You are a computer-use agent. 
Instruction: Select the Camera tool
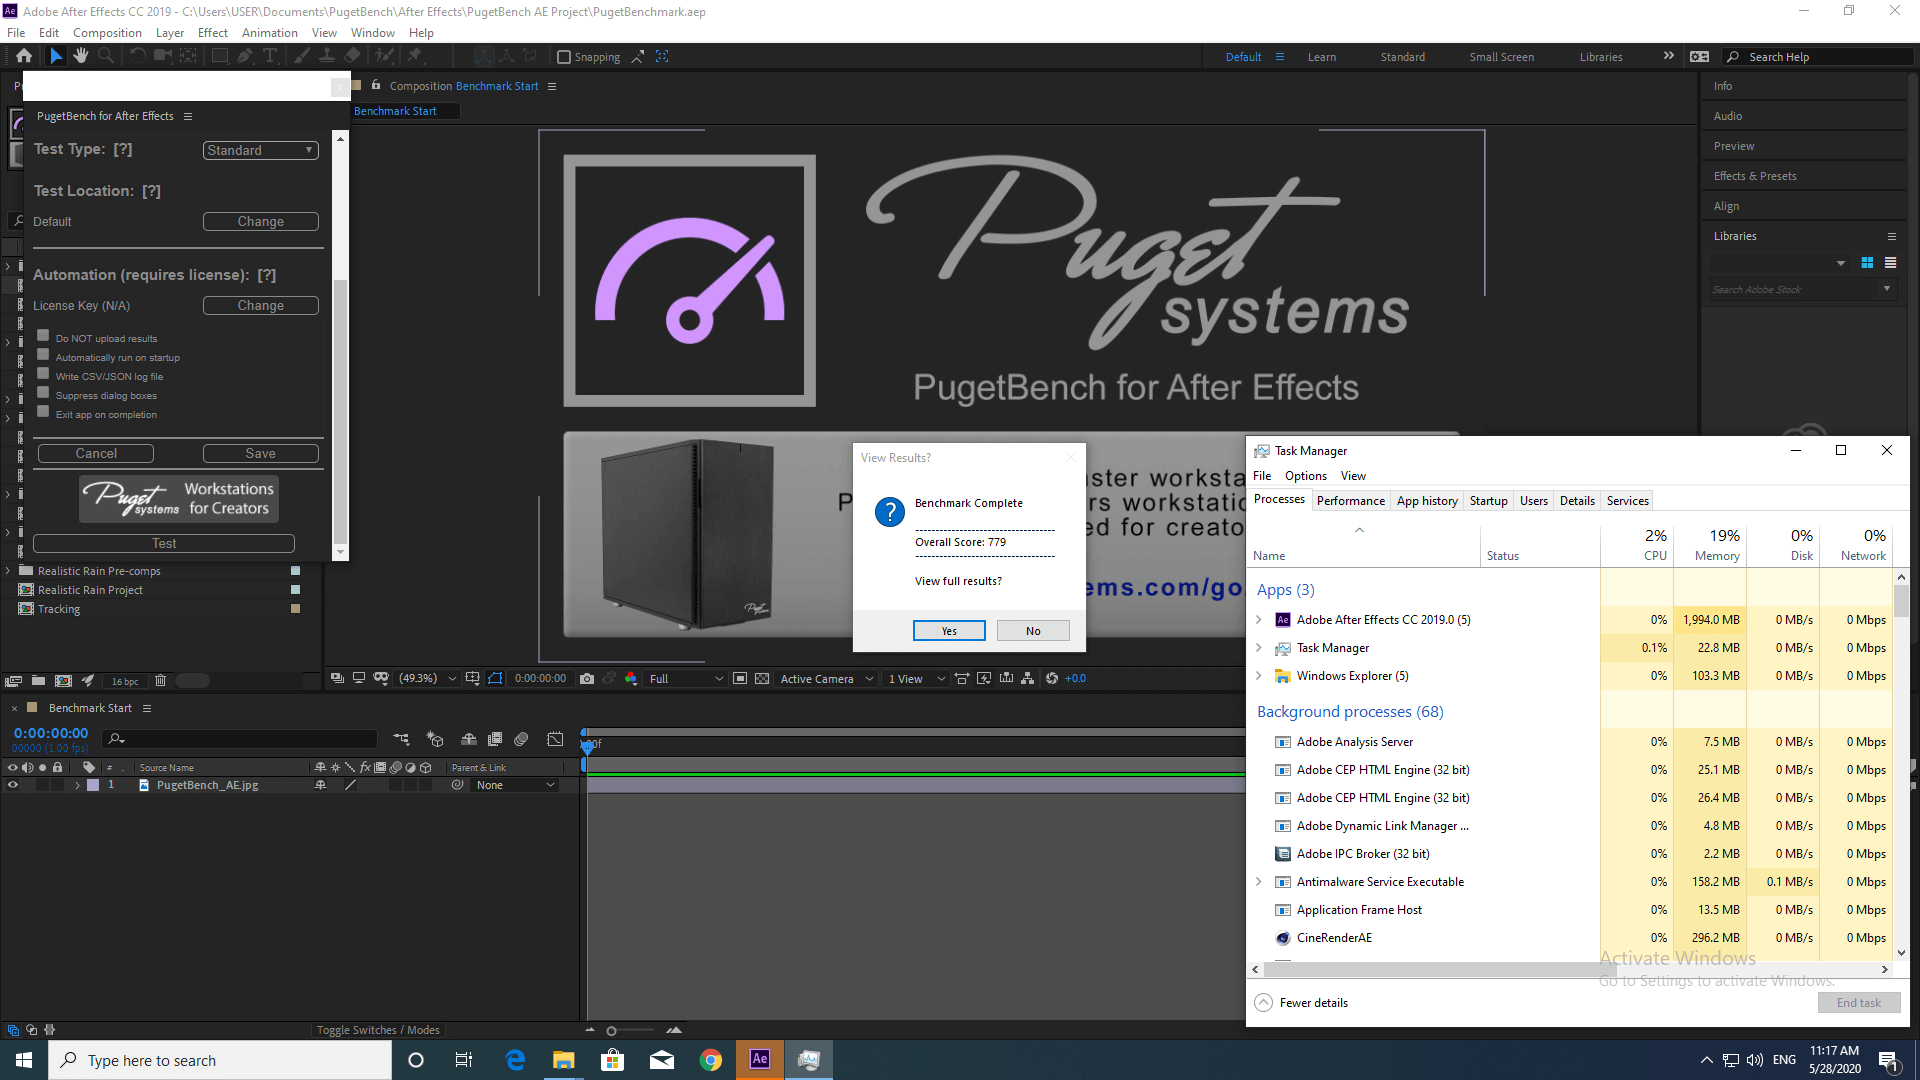[163, 56]
